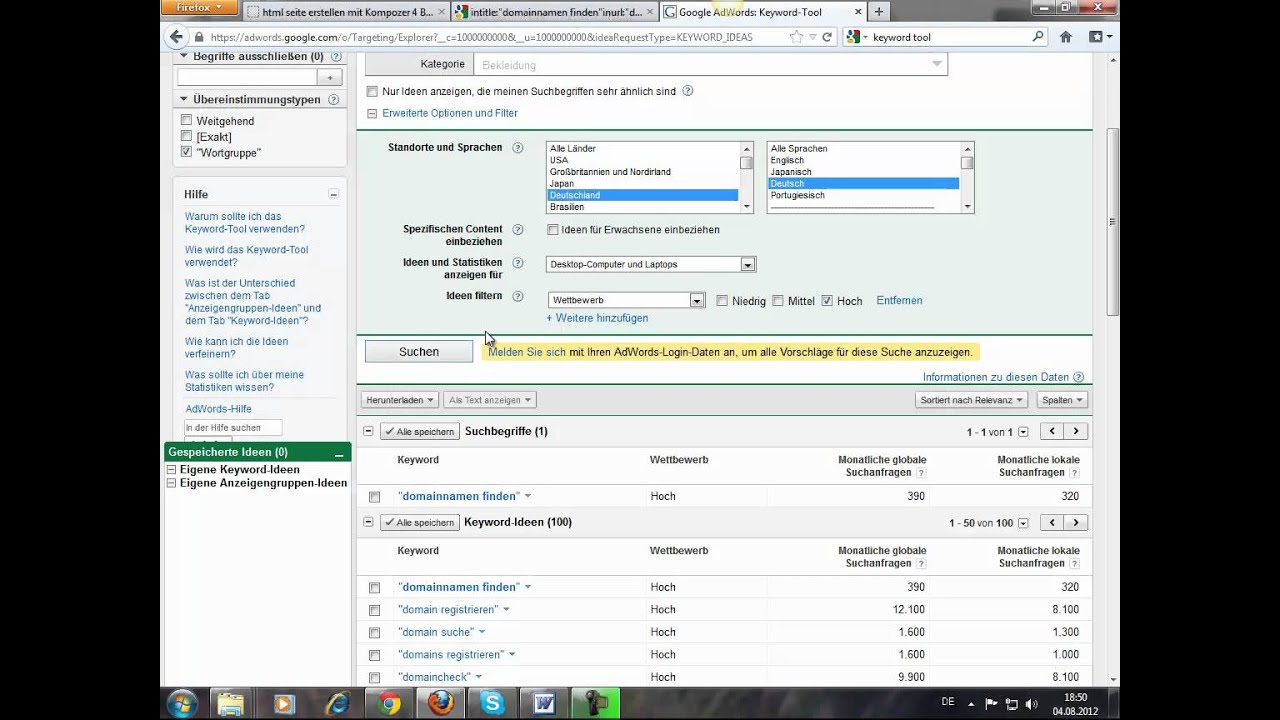Image resolution: width=1280 pixels, height=720 pixels.
Task: Open Microsoft Word from the taskbar
Action: [x=544, y=703]
